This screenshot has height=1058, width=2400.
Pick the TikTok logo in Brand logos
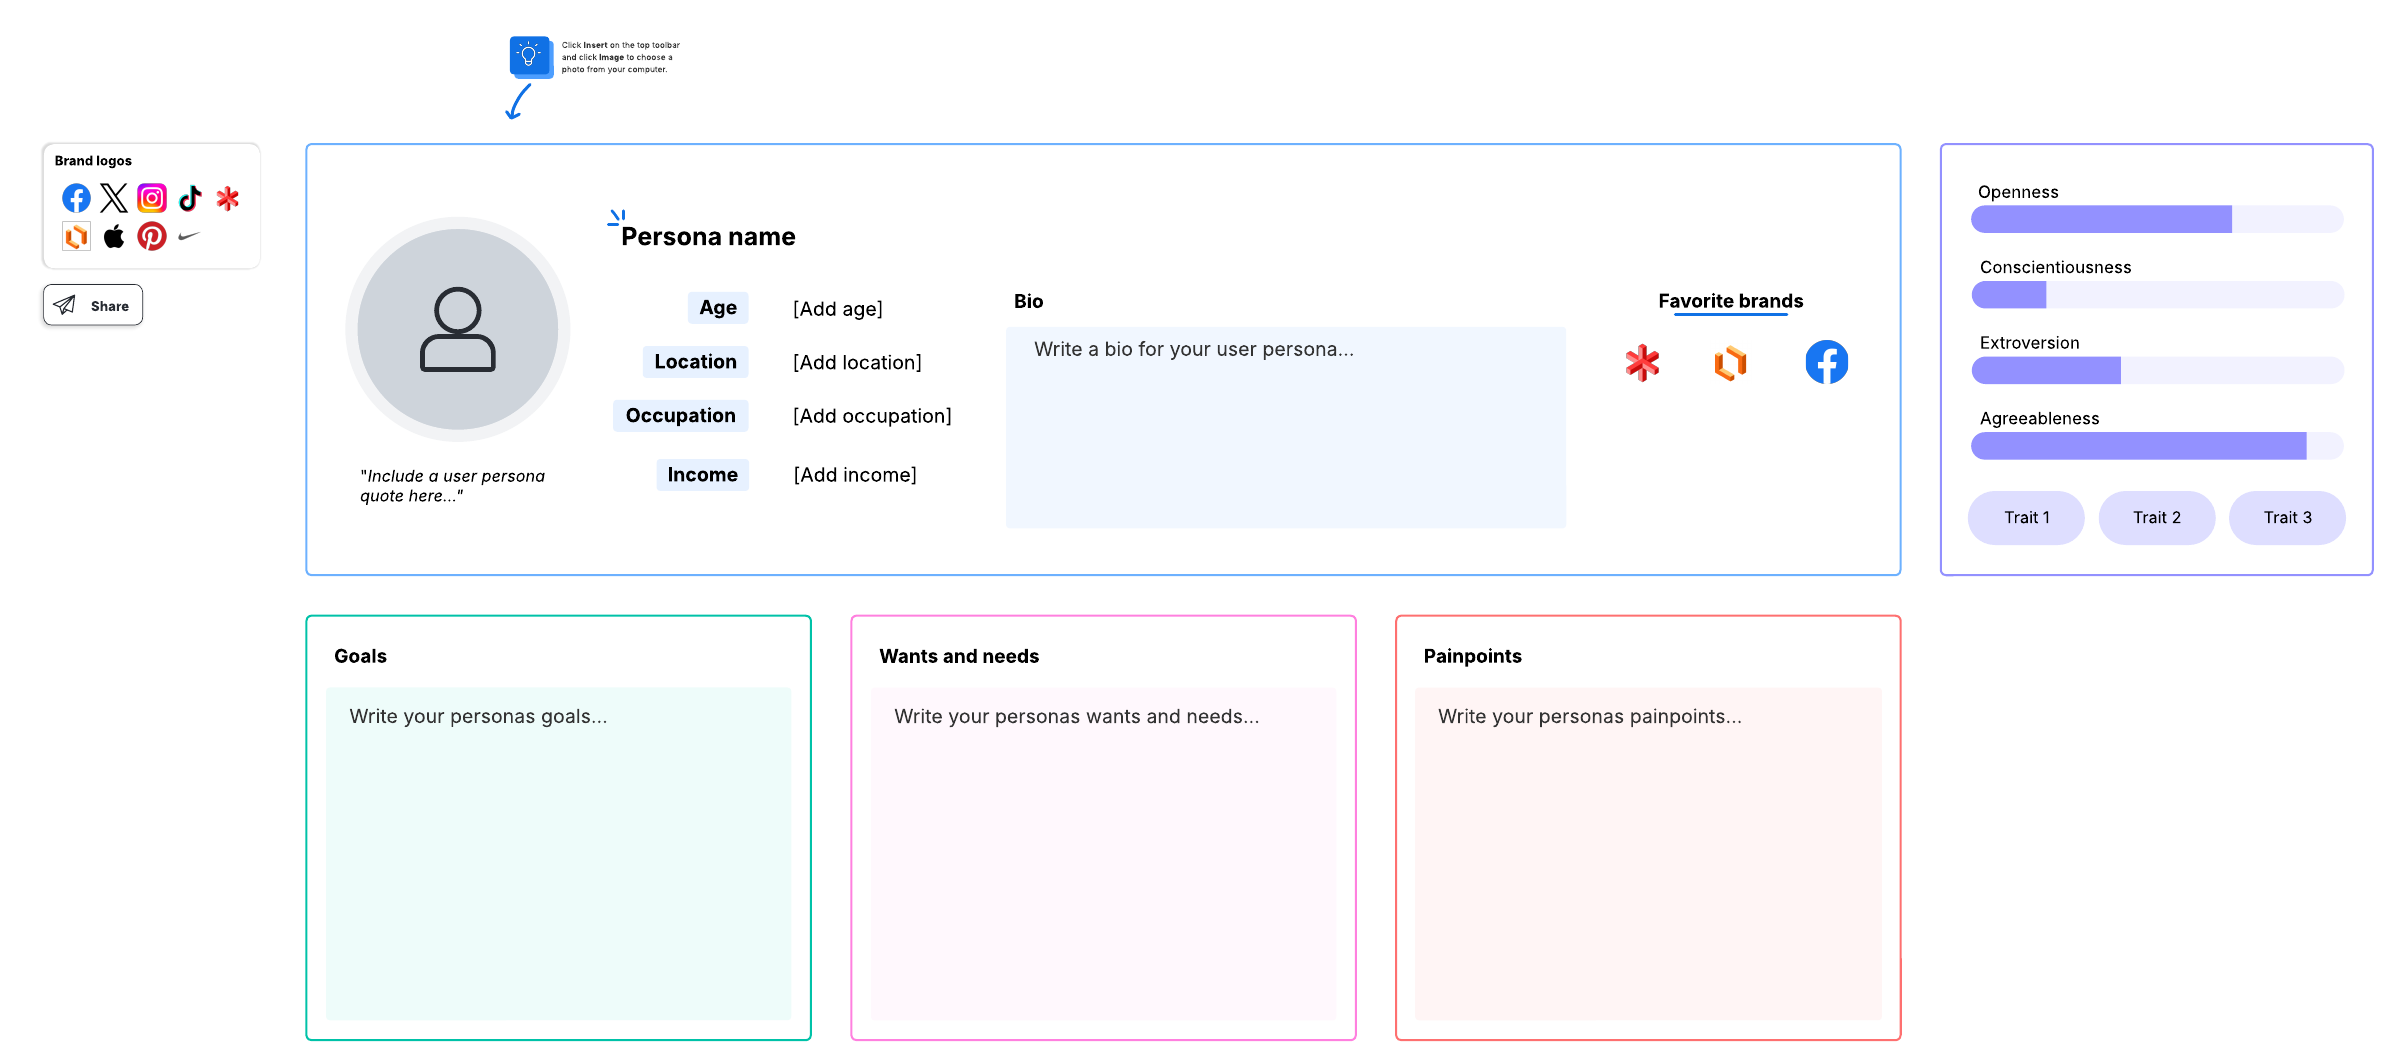[190, 198]
